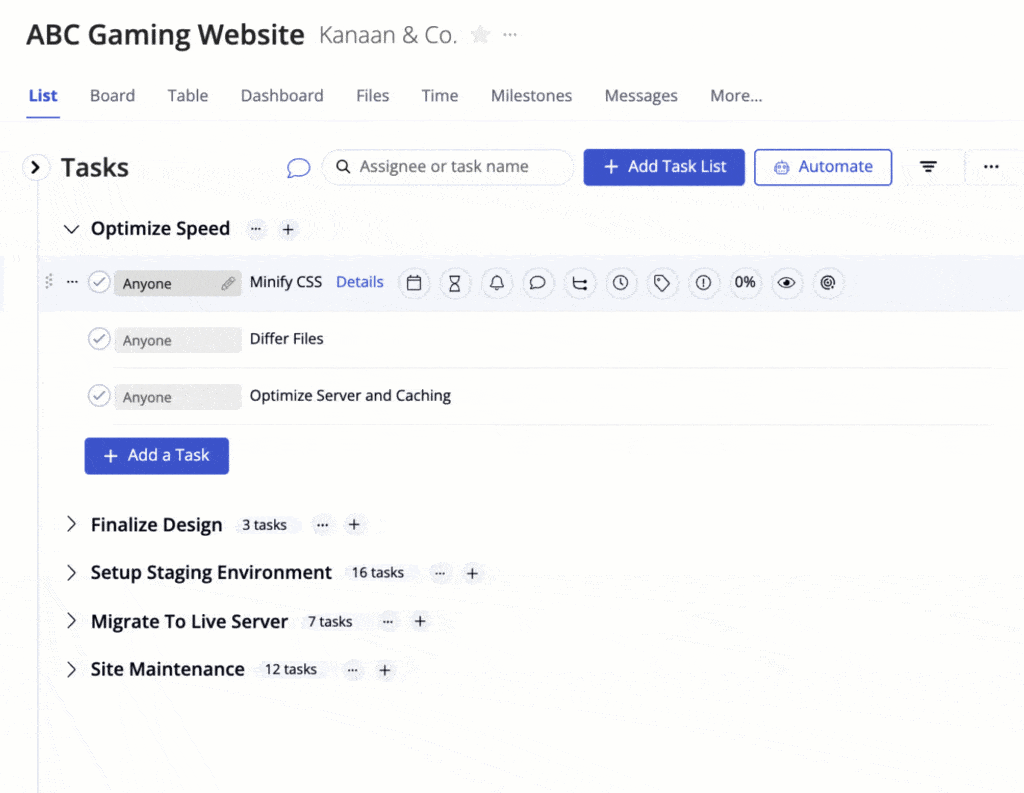1024x793 pixels.
Task: Open Anyone assignee for Optimize Server and Caching
Action: [178, 397]
